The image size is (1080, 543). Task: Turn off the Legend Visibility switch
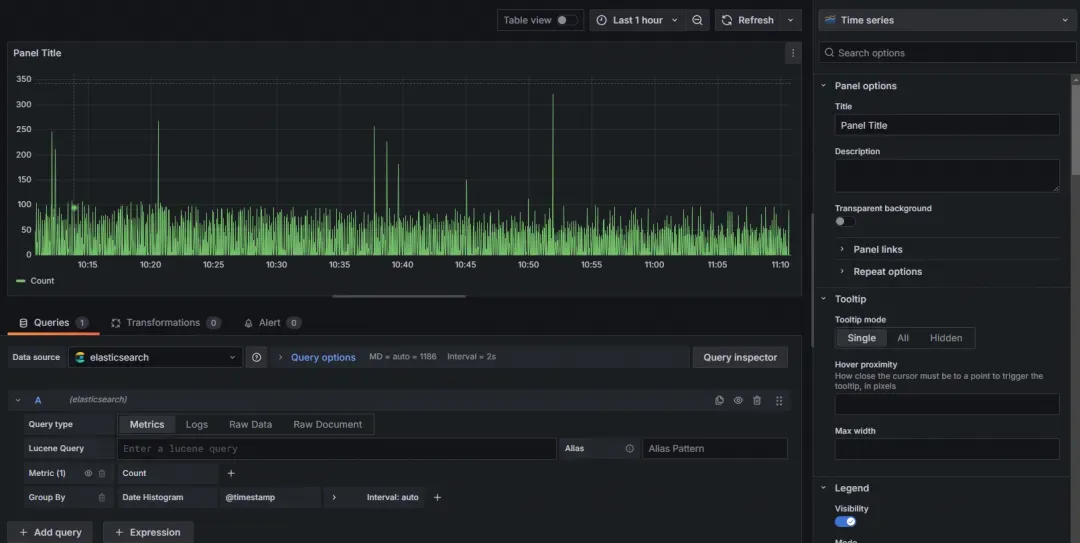(845, 521)
